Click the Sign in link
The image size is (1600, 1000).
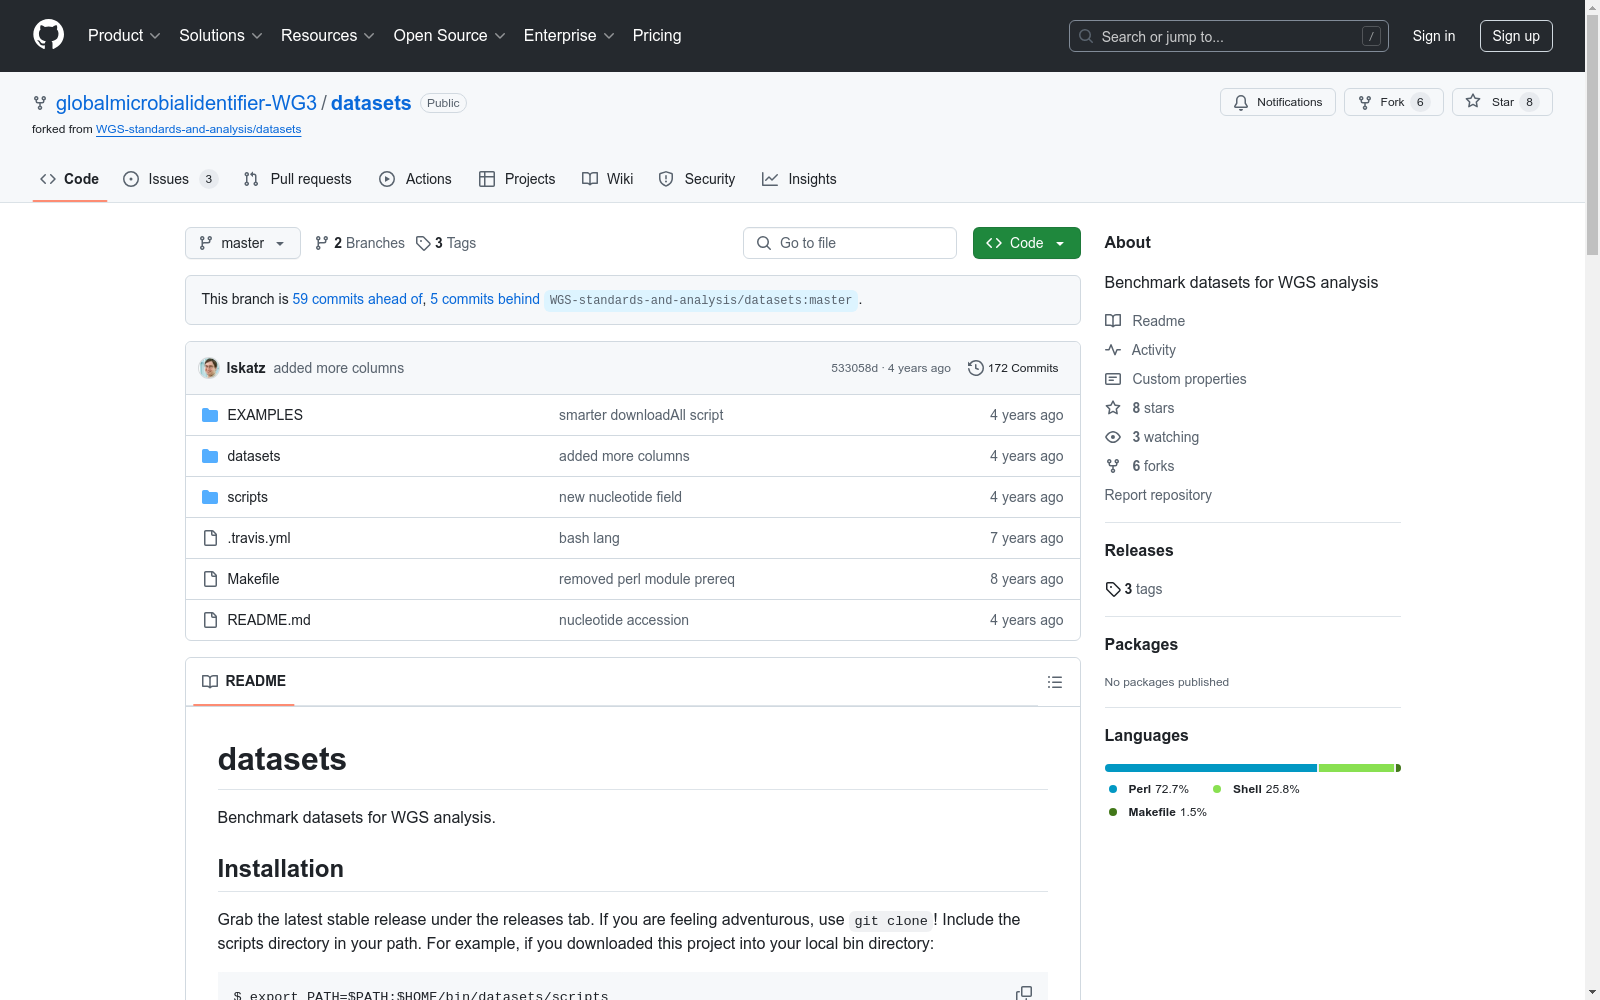(x=1434, y=36)
